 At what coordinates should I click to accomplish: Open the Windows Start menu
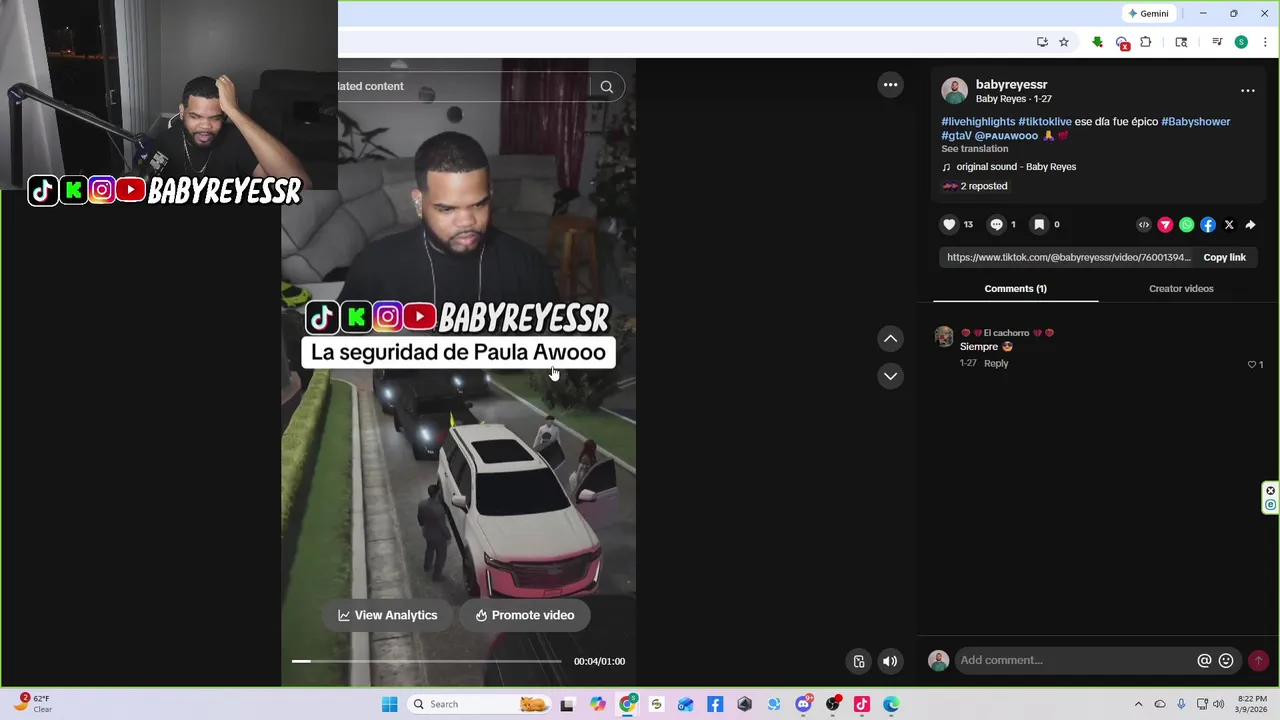click(389, 705)
